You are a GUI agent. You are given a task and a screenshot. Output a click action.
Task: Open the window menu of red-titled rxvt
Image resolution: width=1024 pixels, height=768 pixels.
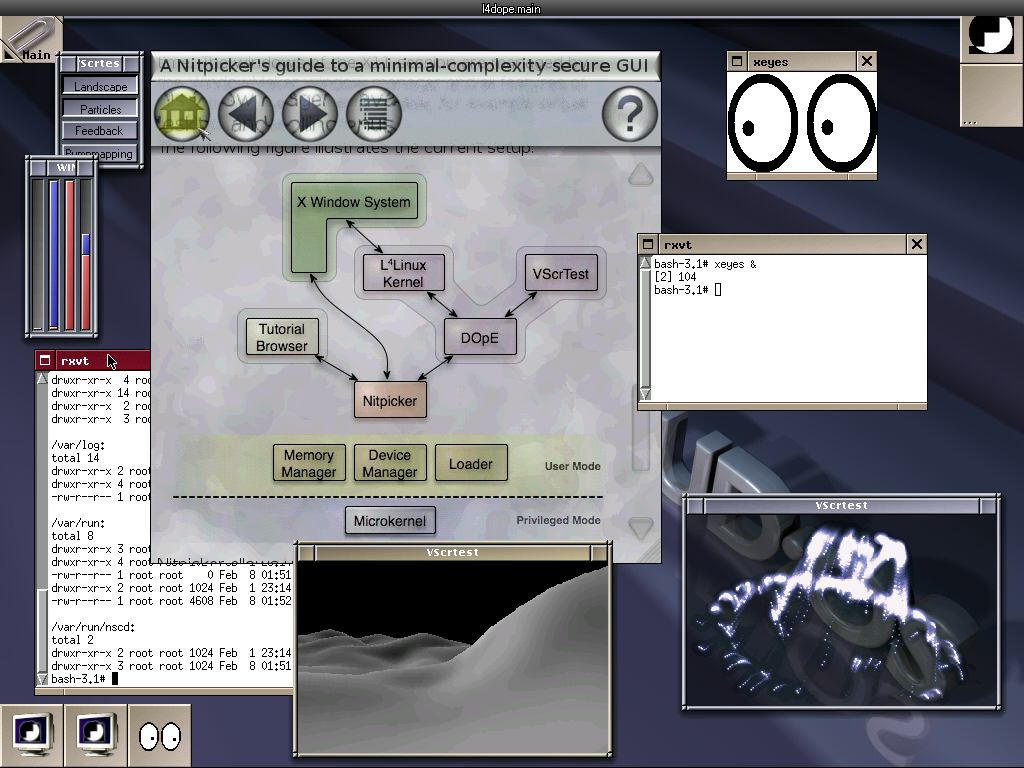[45, 361]
